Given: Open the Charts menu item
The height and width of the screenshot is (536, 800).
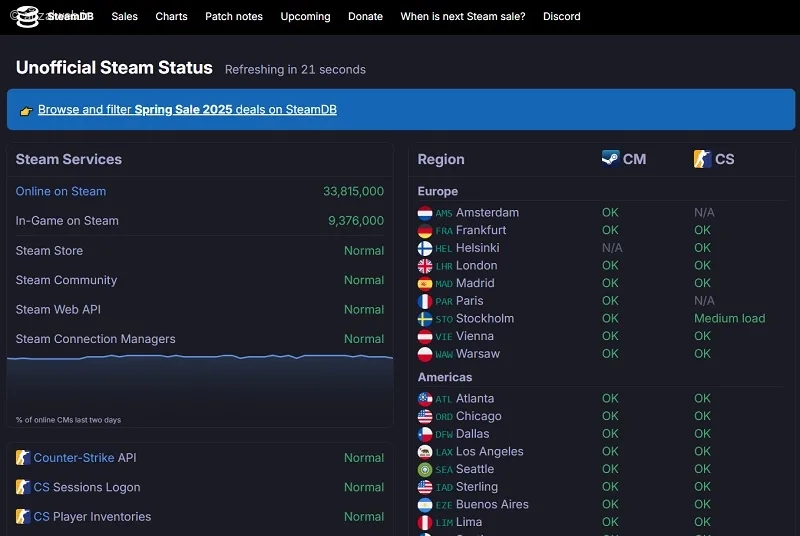Looking at the screenshot, I should [171, 16].
